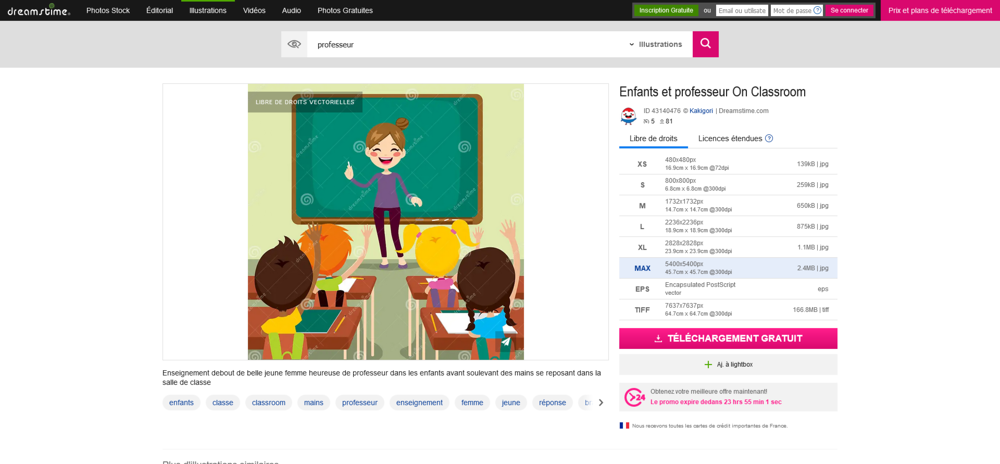The image size is (1000, 464).
Task: Open Éditorial menu
Action: [x=159, y=10]
